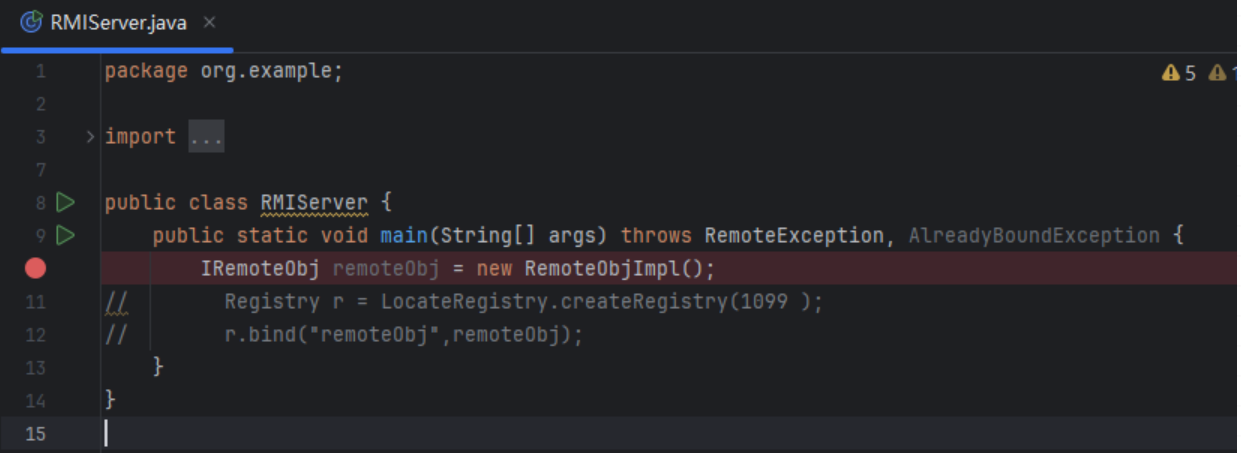This screenshot has height=453, width=1241.
Task: Click the Java class icon in the tab
Action: point(31,22)
